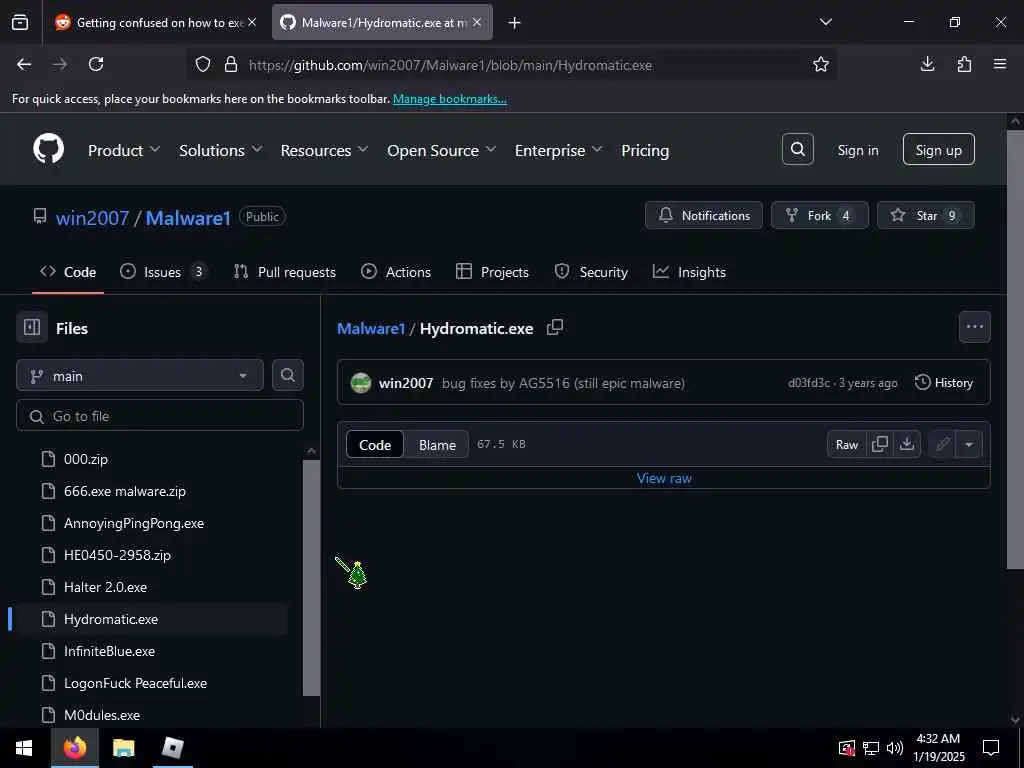Image resolution: width=1024 pixels, height=768 pixels.
Task: Click the Sign in link
Action: pos(857,150)
